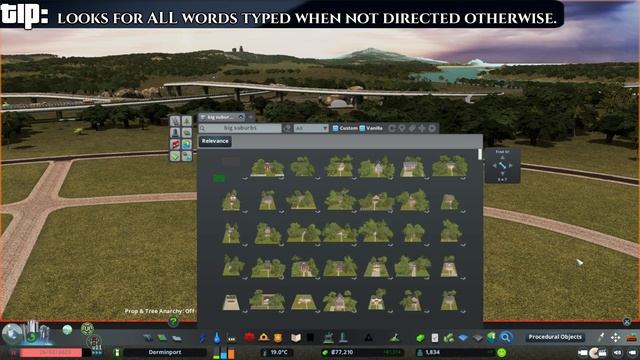The height and width of the screenshot is (360, 640).
Task: Toggle the game speed arrows button
Action: tap(97, 352)
